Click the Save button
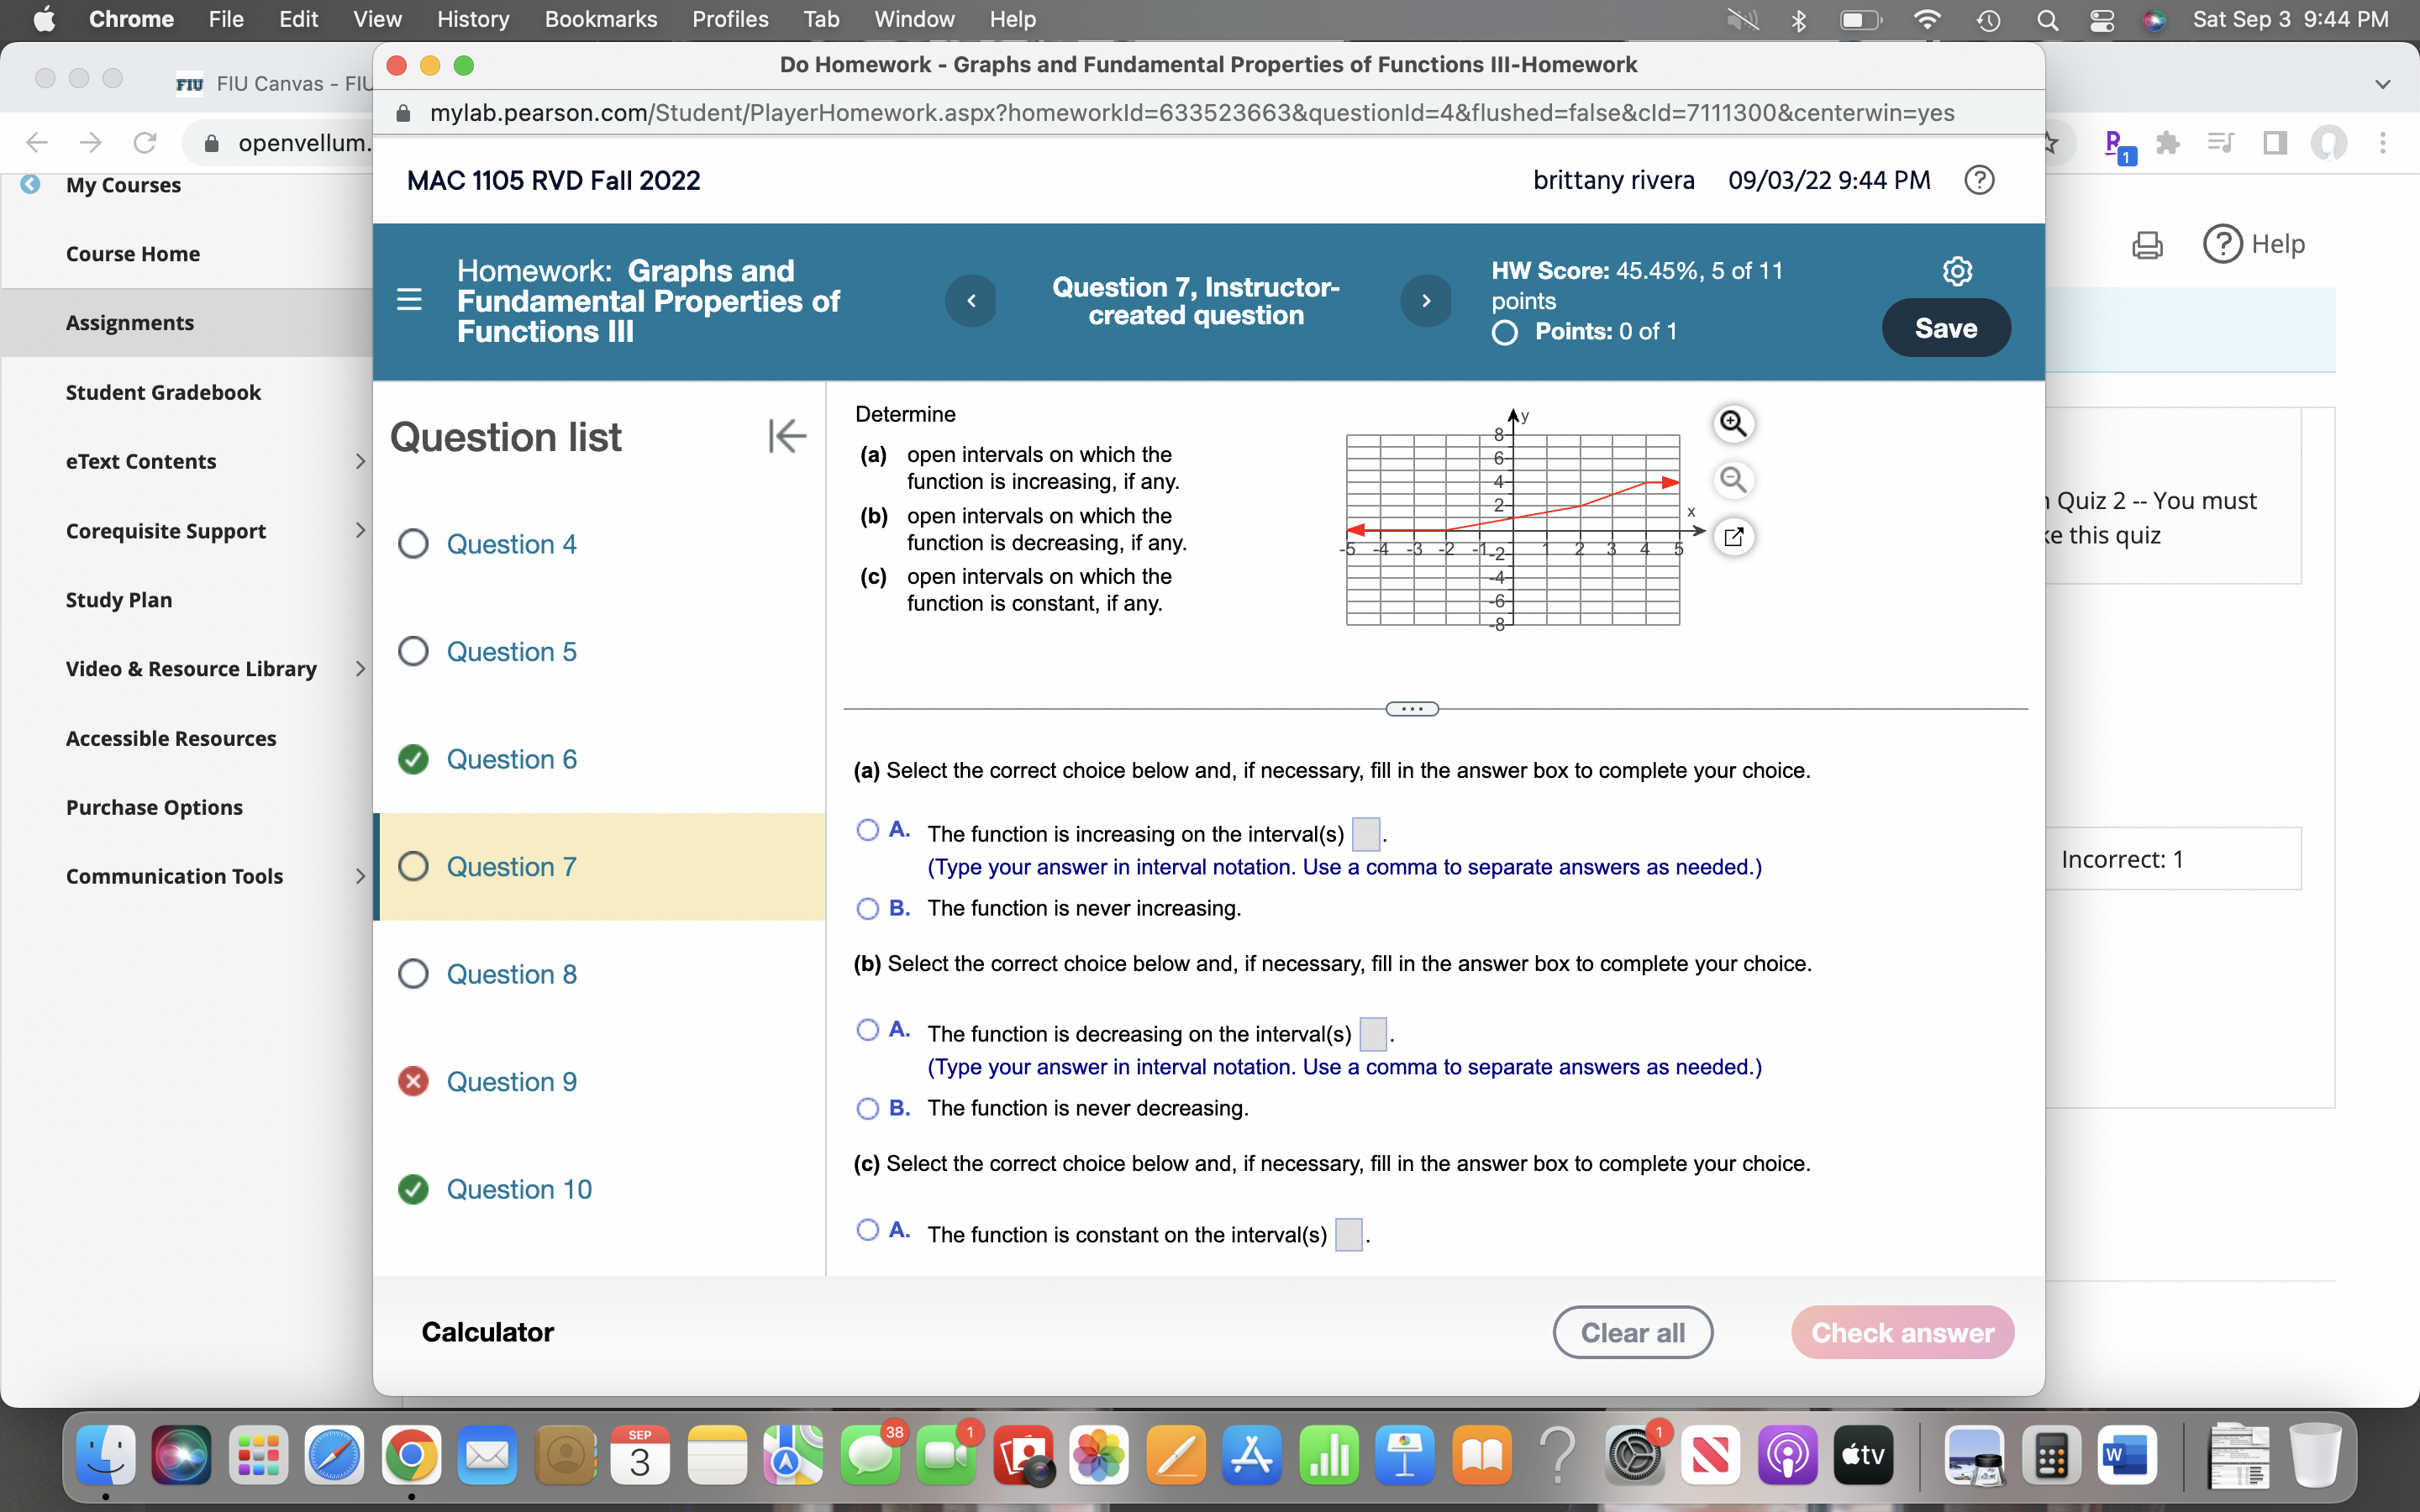The width and height of the screenshot is (2420, 1512). tap(1945, 328)
